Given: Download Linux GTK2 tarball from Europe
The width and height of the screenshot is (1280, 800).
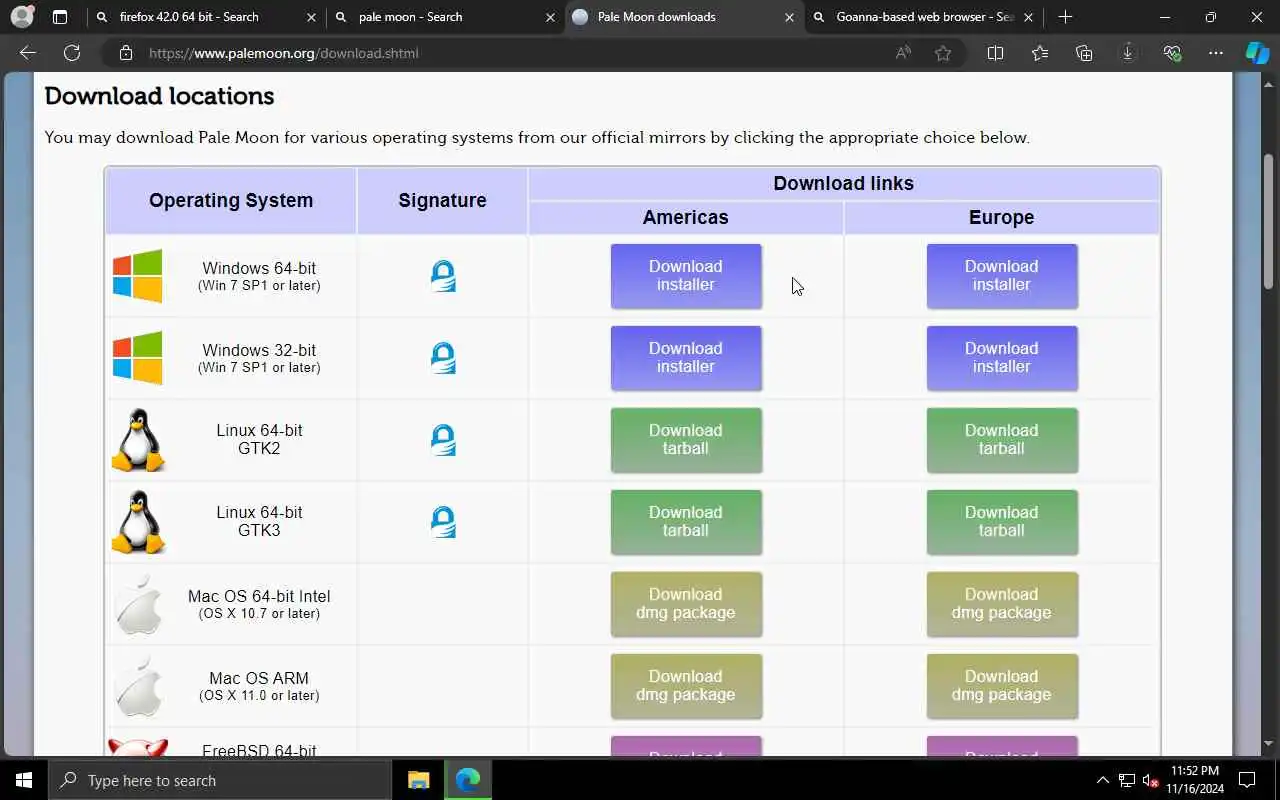Looking at the screenshot, I should tap(1002, 440).
